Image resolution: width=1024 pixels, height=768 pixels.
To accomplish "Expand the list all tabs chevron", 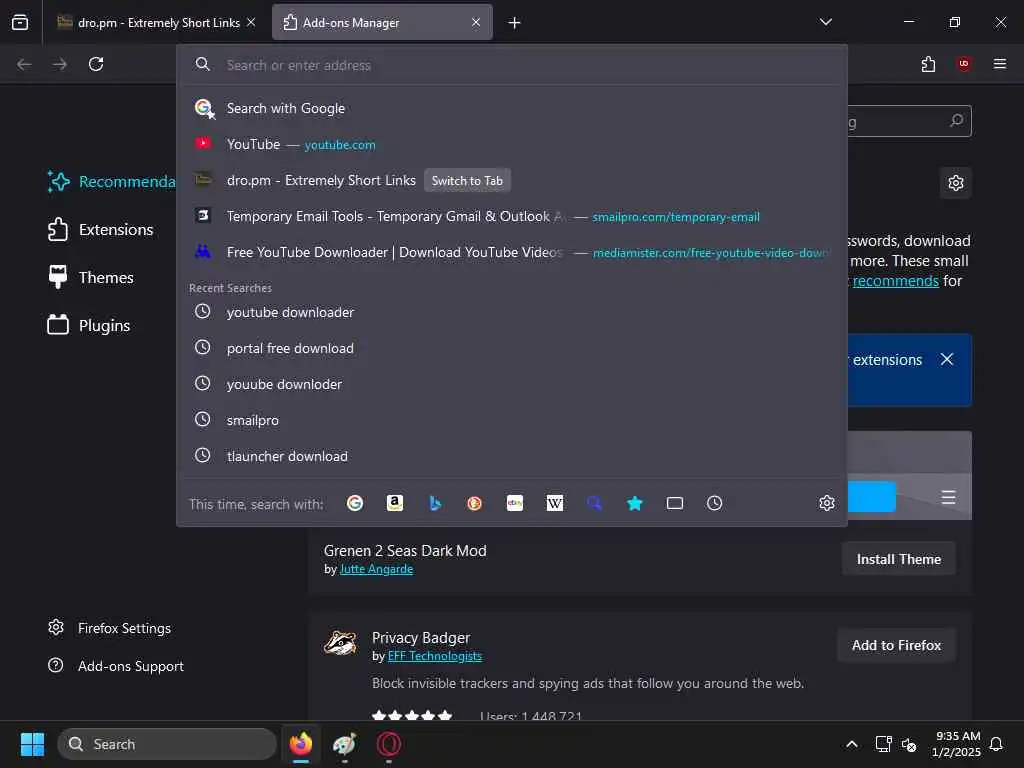I will coord(826,22).
